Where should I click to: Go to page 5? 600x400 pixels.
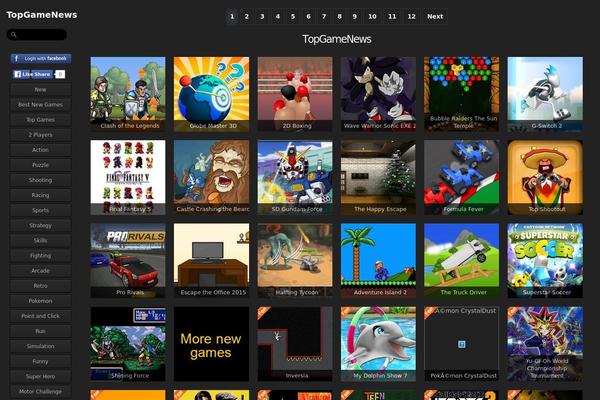coord(293,16)
